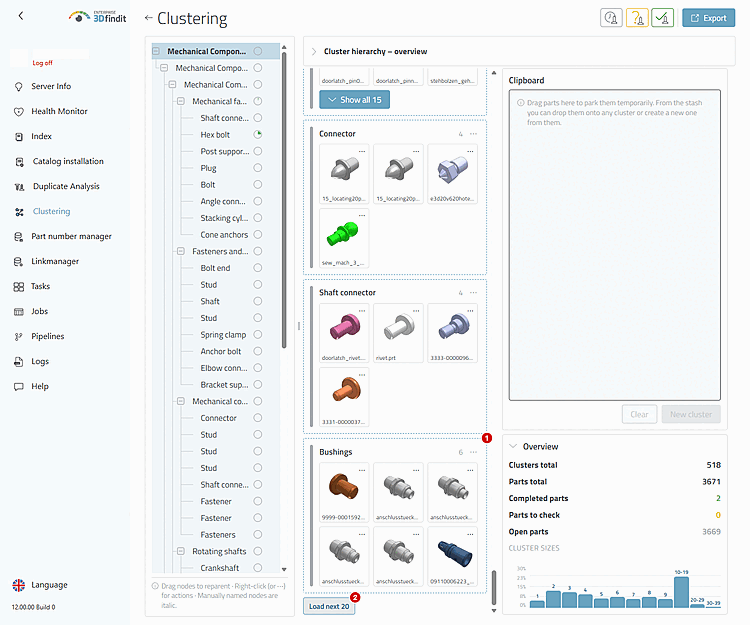750x625 pixels.
Task: Click the Jobs icon
Action: pyautogui.click(x=19, y=312)
